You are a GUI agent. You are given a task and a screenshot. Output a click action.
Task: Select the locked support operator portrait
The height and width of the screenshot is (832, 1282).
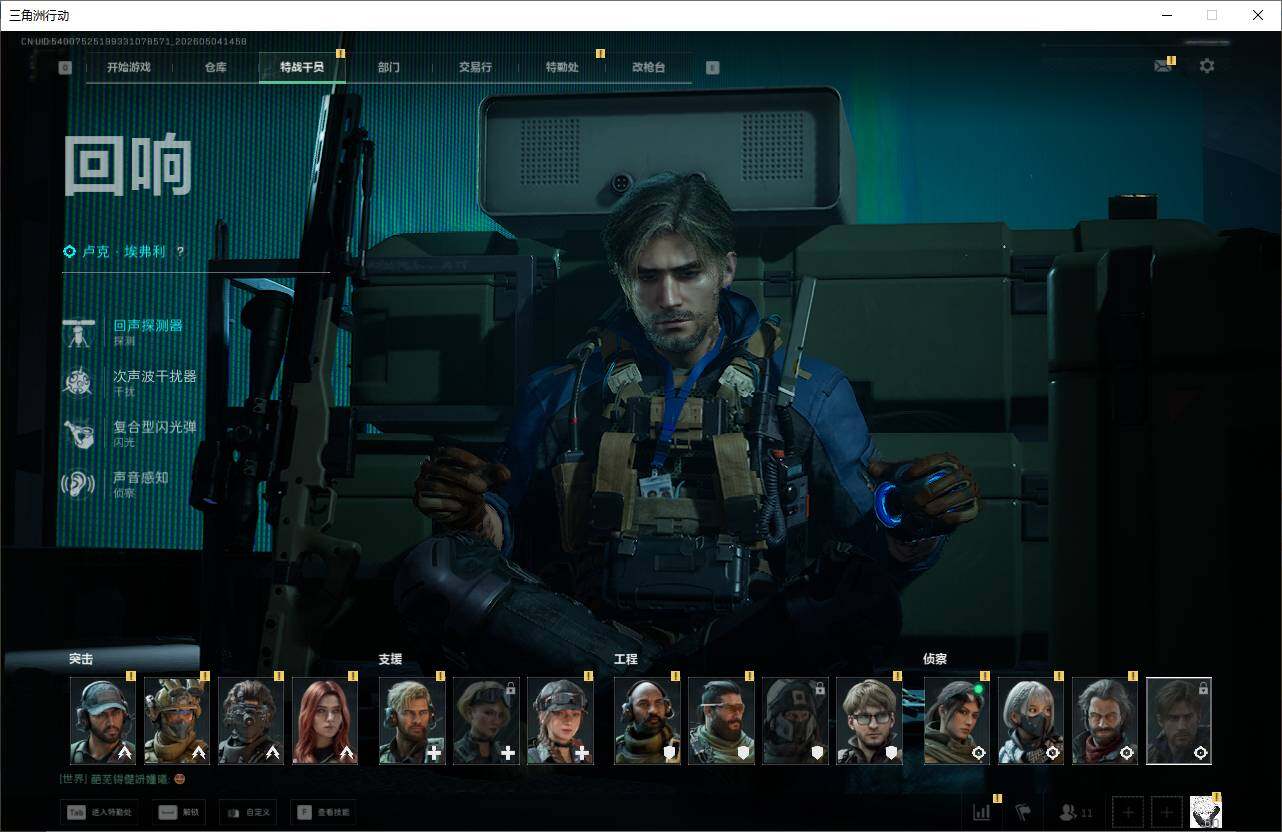coord(486,721)
